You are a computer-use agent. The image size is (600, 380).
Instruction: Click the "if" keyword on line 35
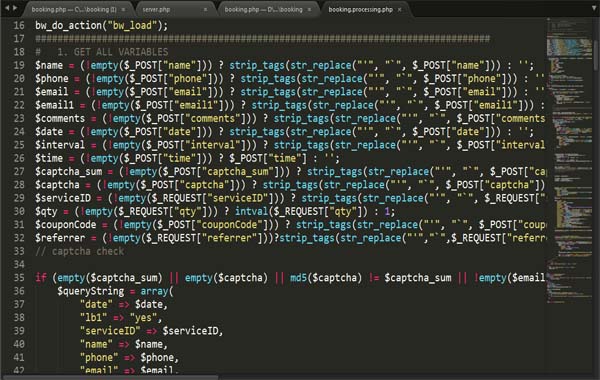coord(41,277)
